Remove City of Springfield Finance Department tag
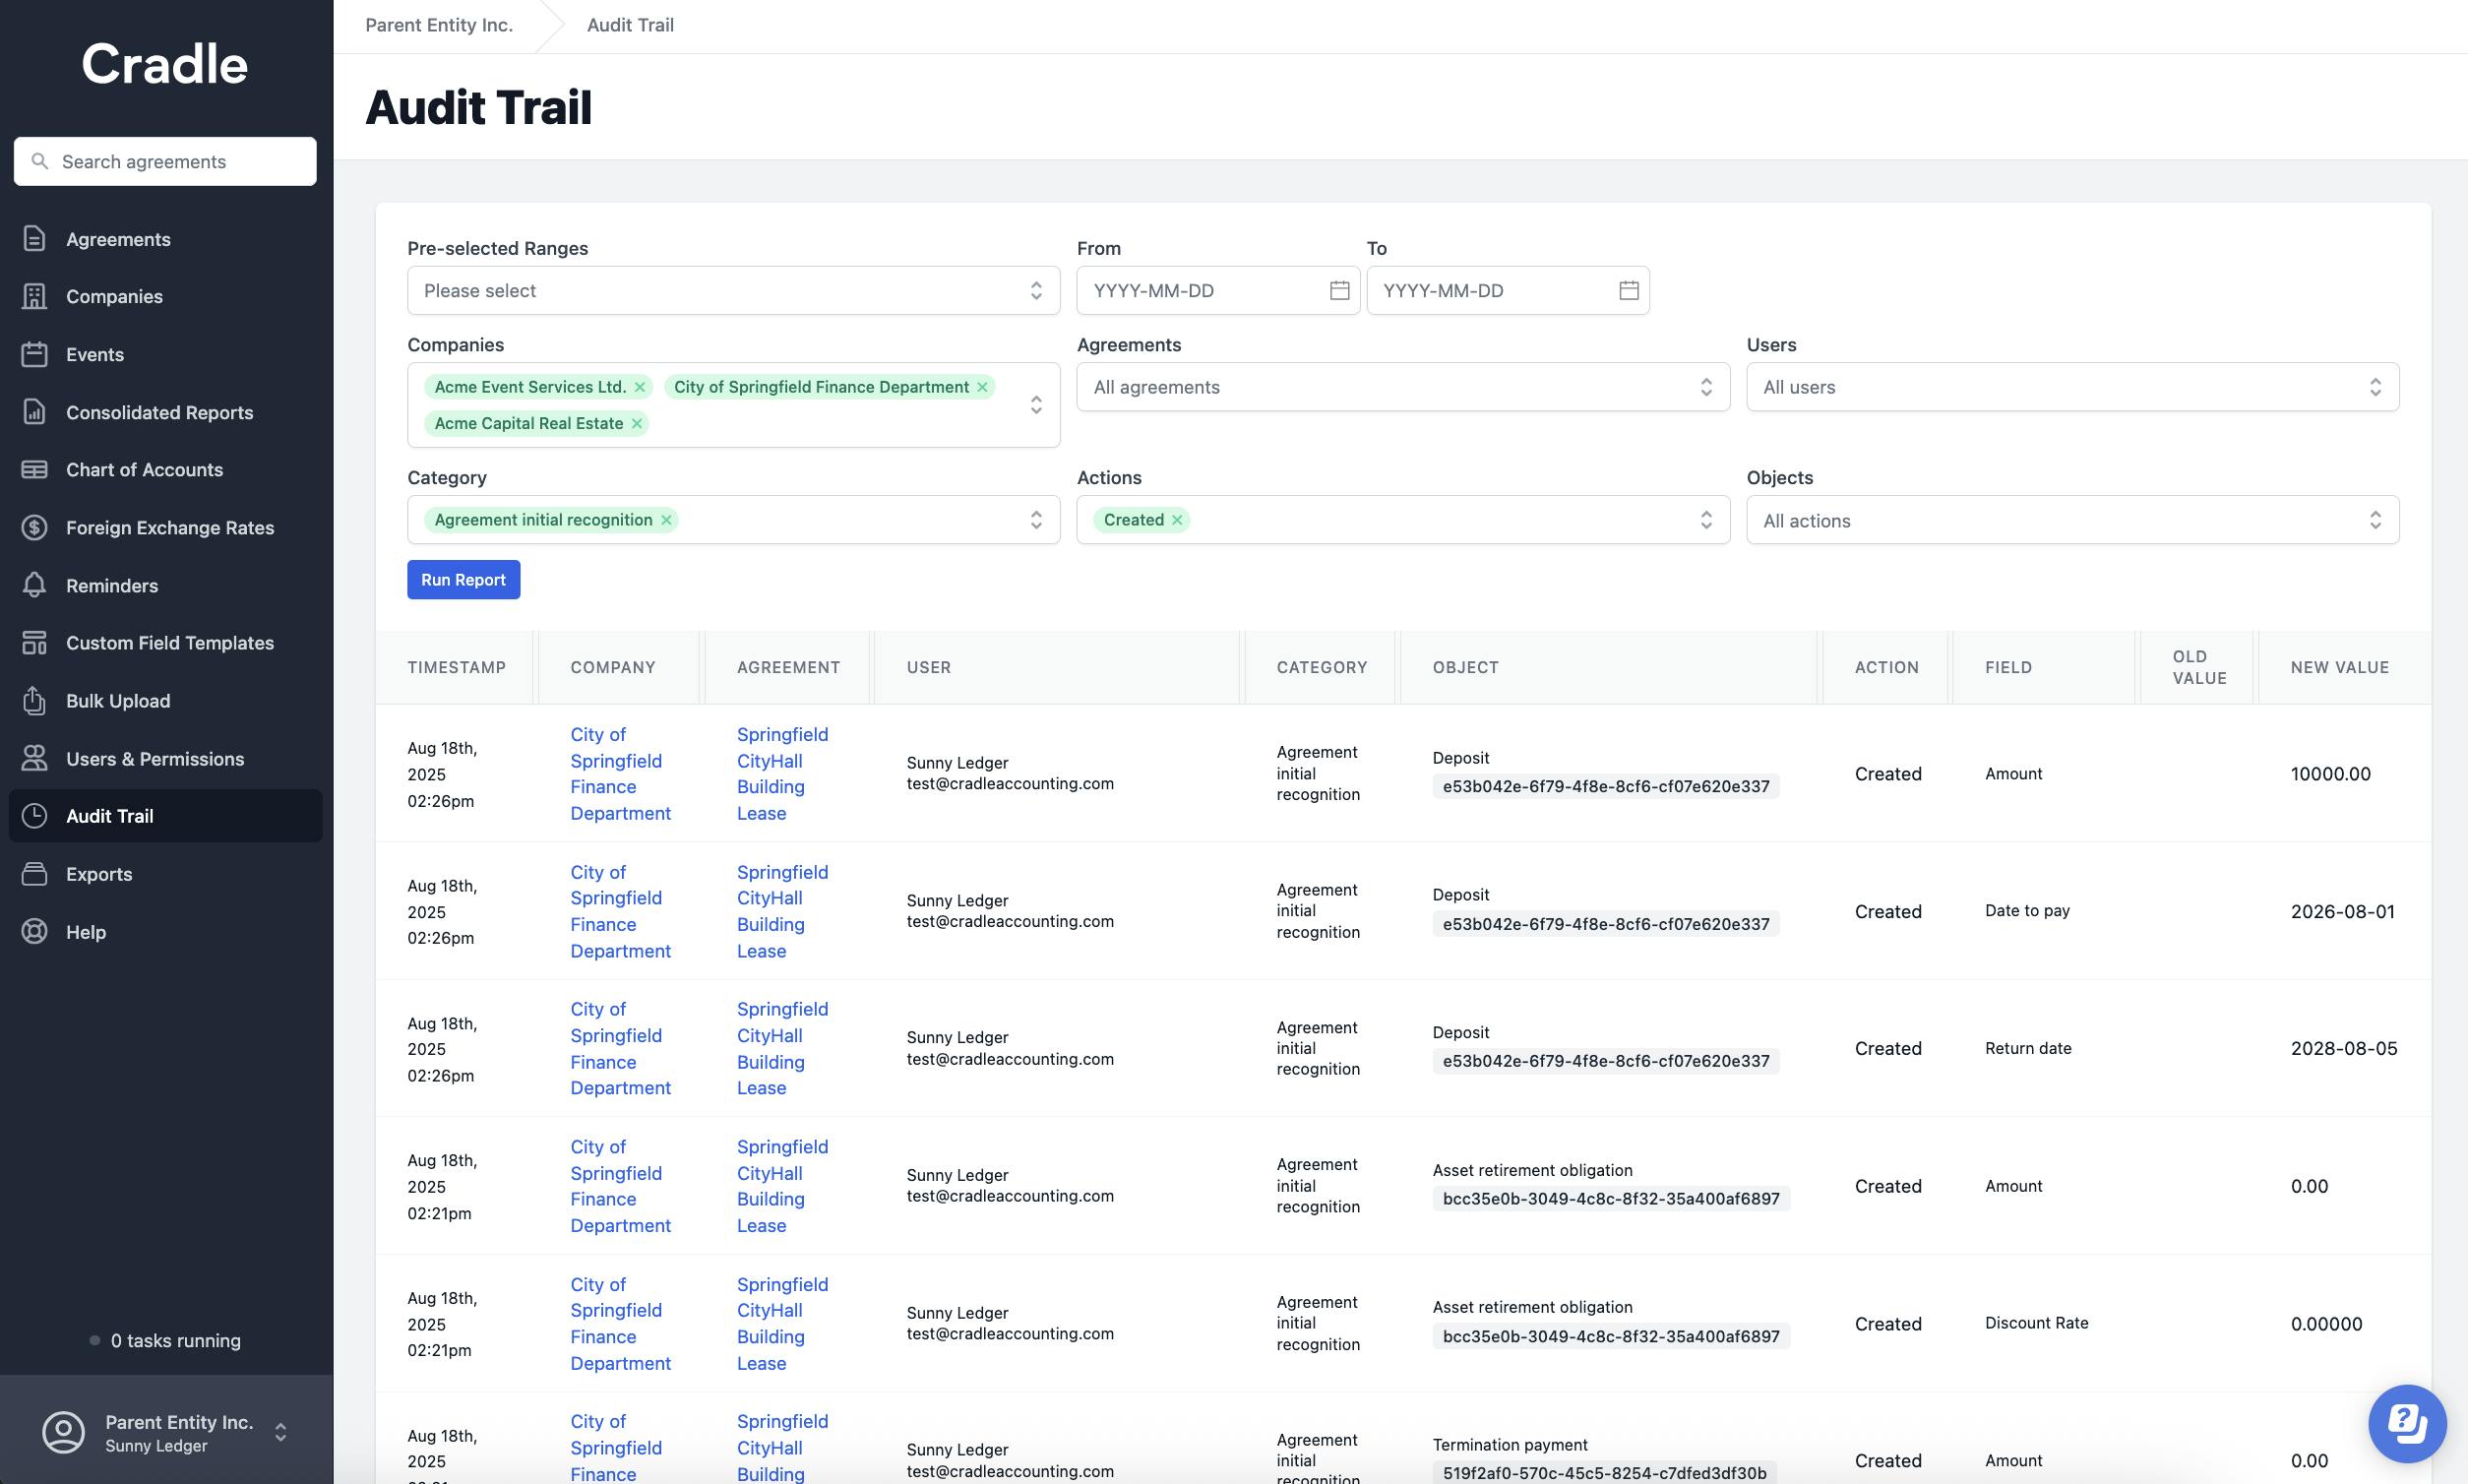 coord(982,387)
